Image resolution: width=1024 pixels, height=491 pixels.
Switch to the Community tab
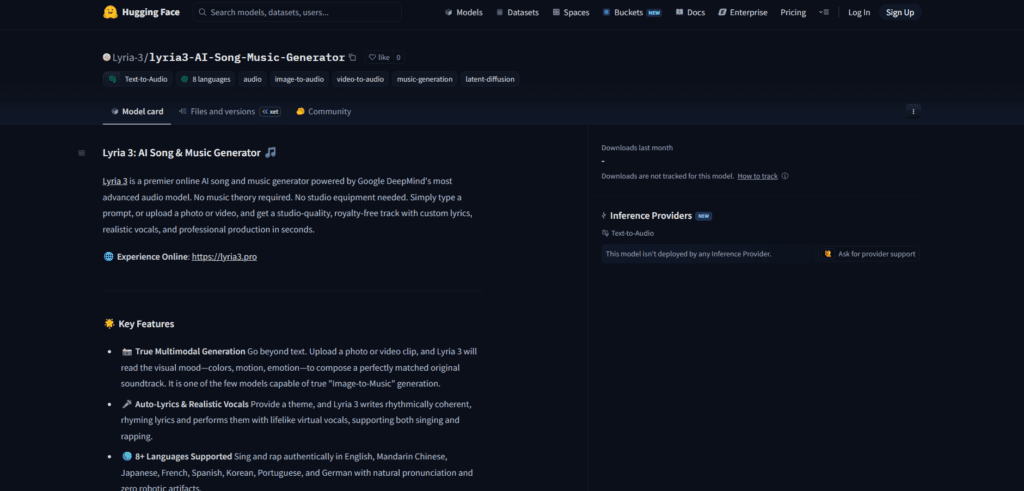click(x=323, y=112)
